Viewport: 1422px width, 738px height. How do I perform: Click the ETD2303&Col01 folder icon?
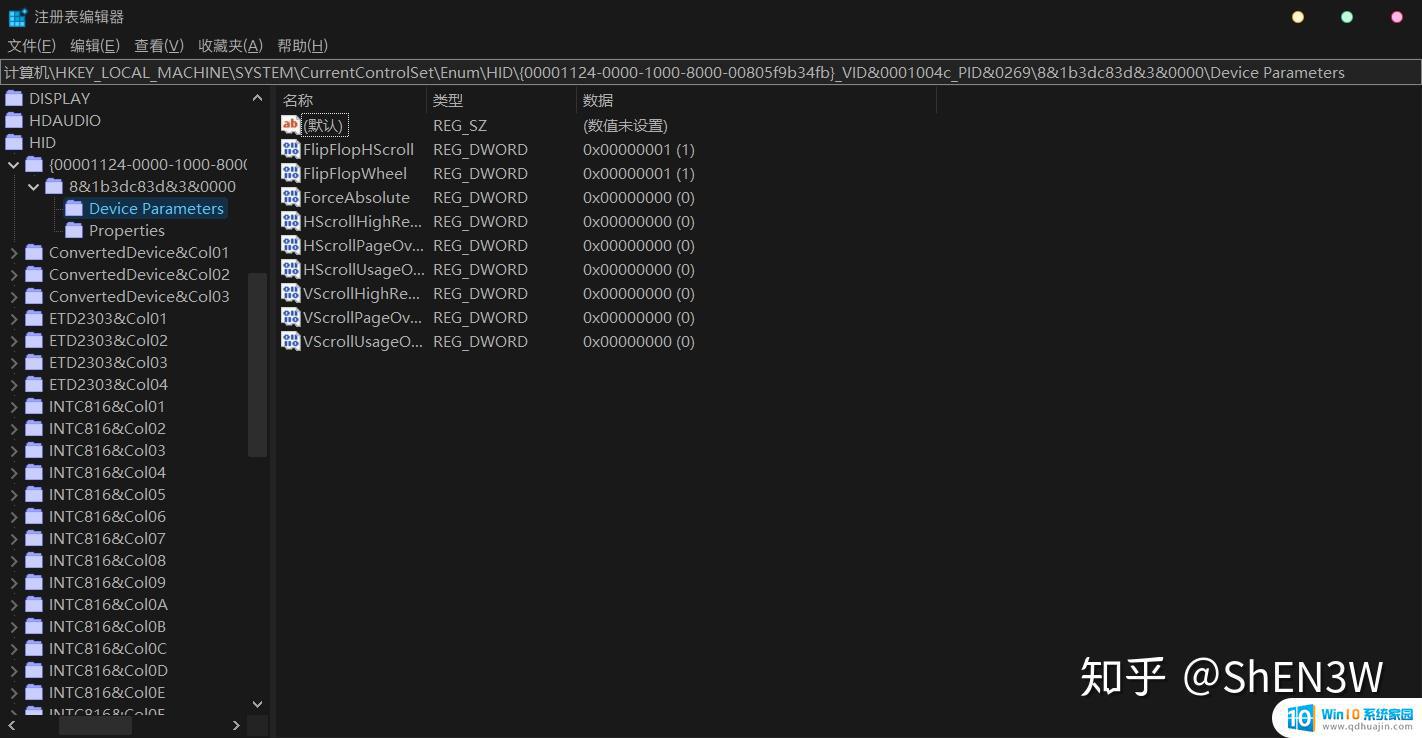pos(34,318)
